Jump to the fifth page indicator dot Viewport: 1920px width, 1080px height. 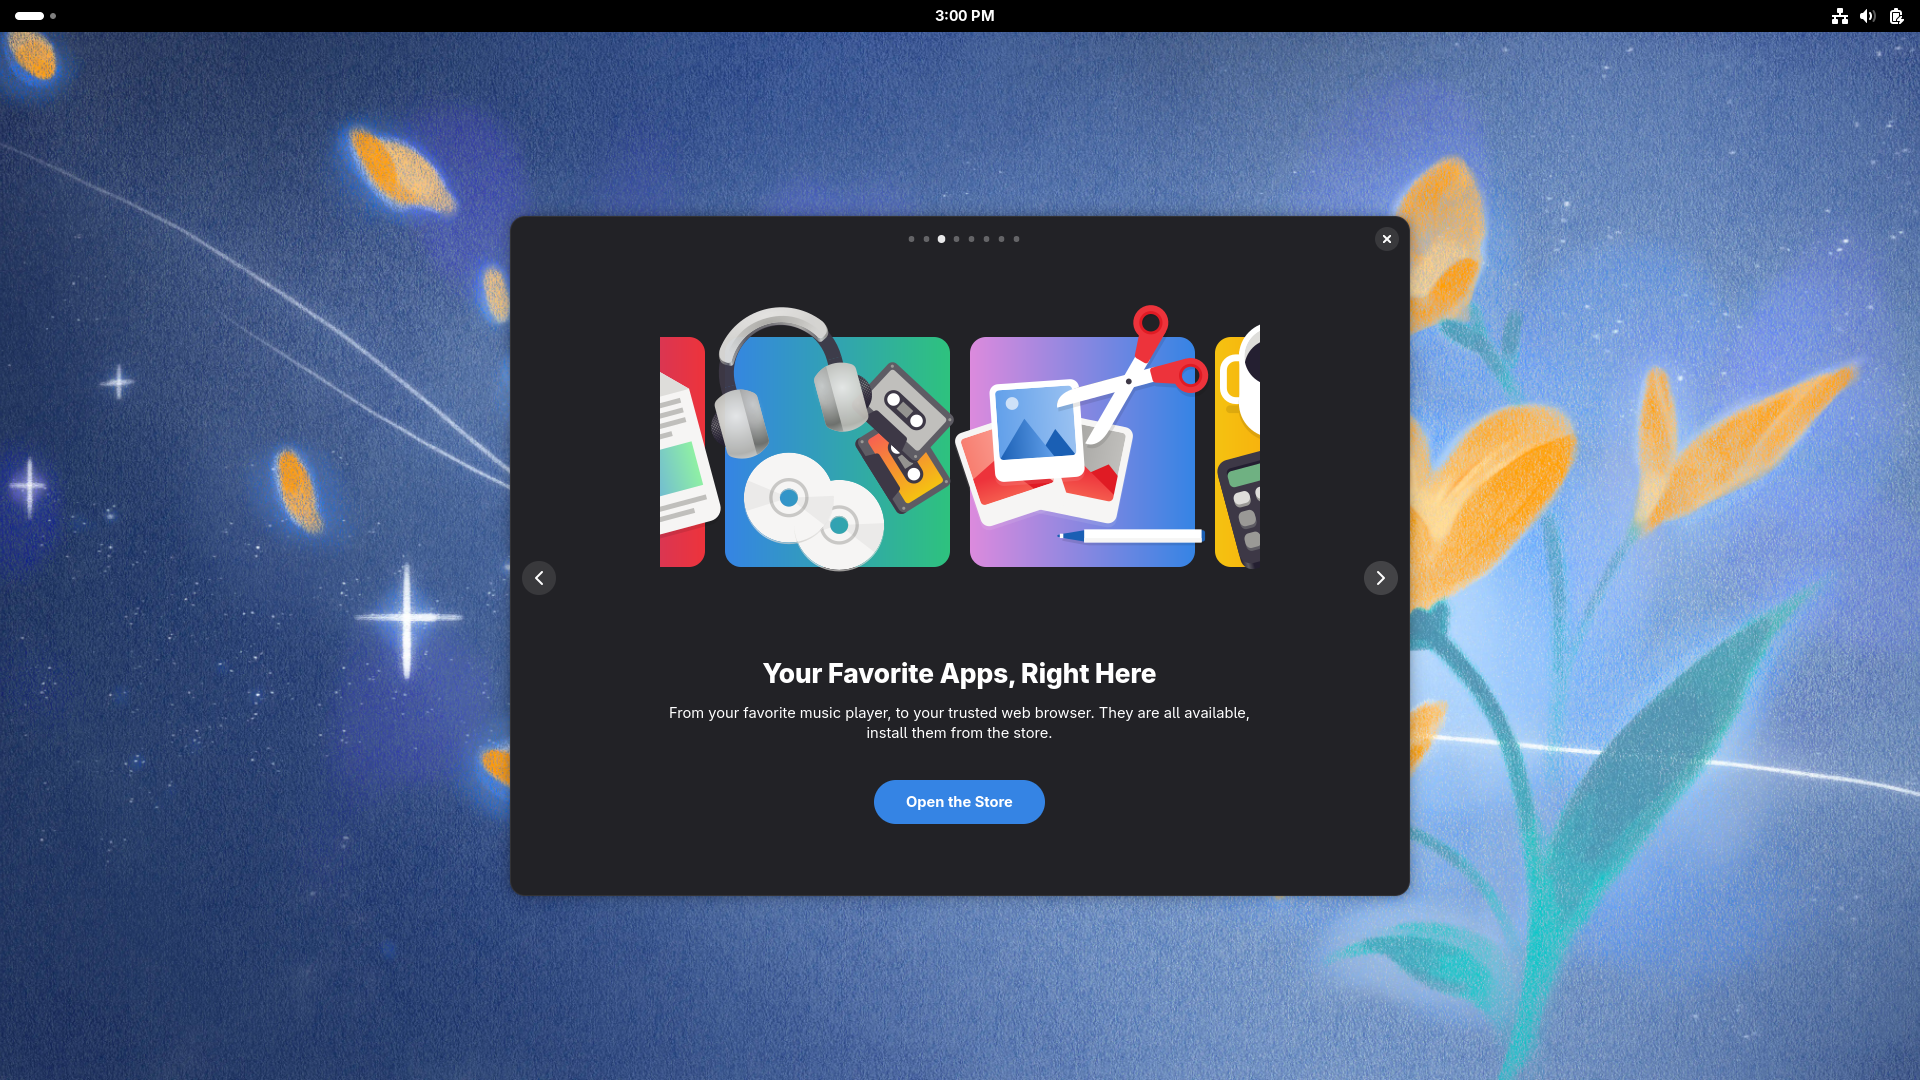click(971, 239)
